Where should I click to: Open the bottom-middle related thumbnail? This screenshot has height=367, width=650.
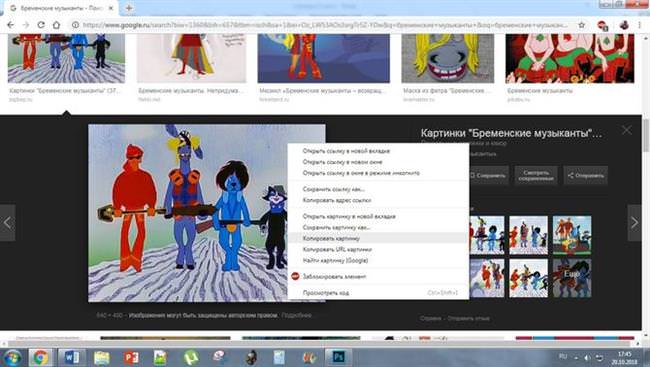point(528,278)
